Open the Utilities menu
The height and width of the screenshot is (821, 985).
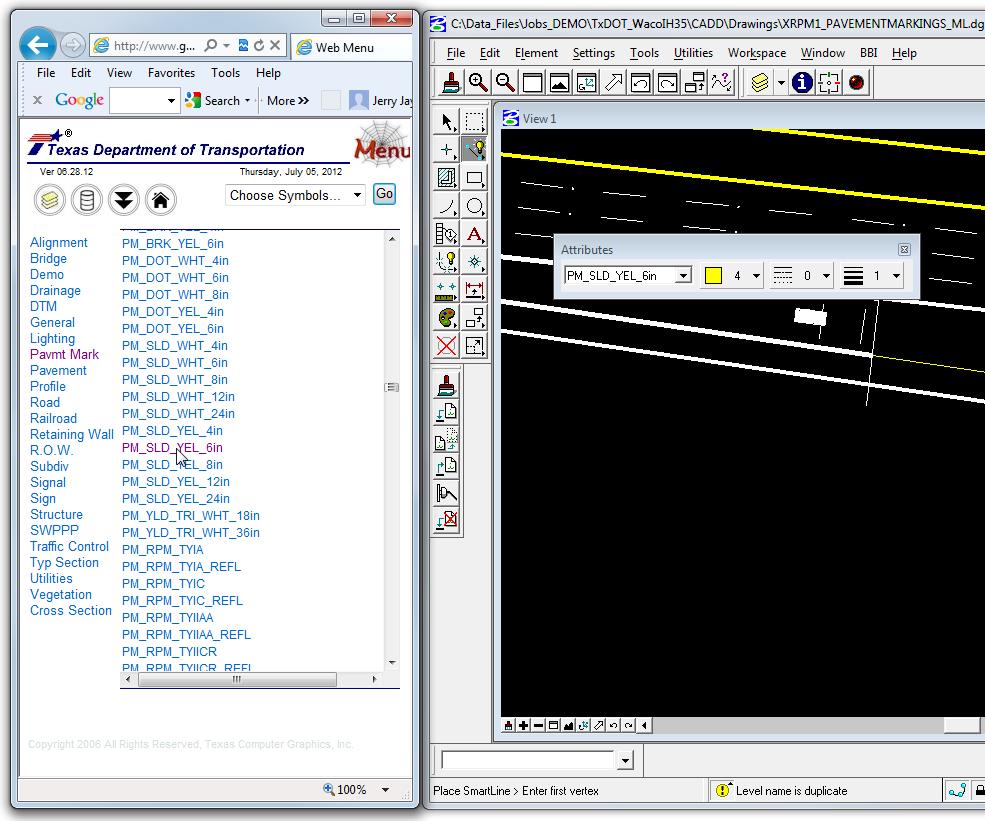pos(693,53)
